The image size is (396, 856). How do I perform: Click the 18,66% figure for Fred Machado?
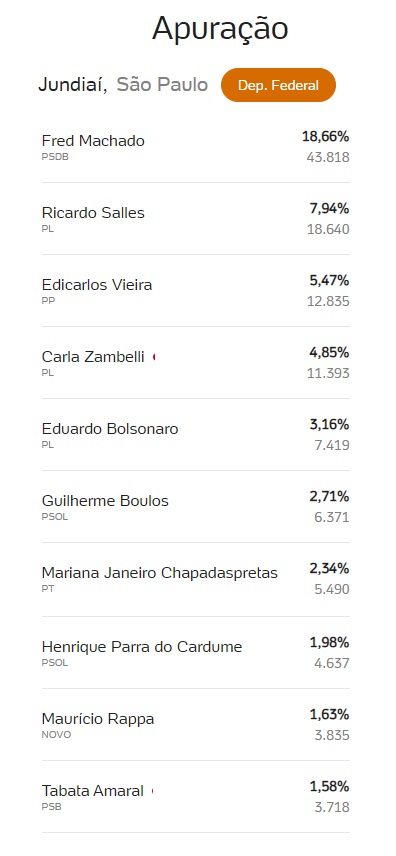click(x=326, y=136)
